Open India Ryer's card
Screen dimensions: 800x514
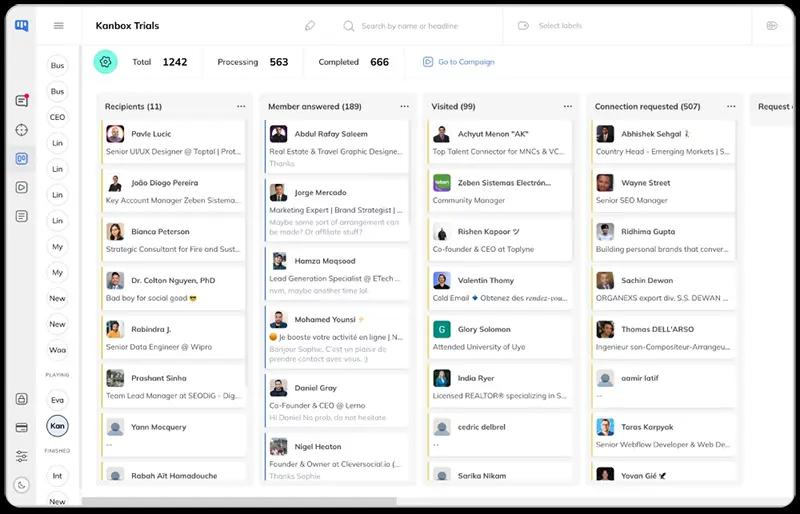[x=500, y=386]
